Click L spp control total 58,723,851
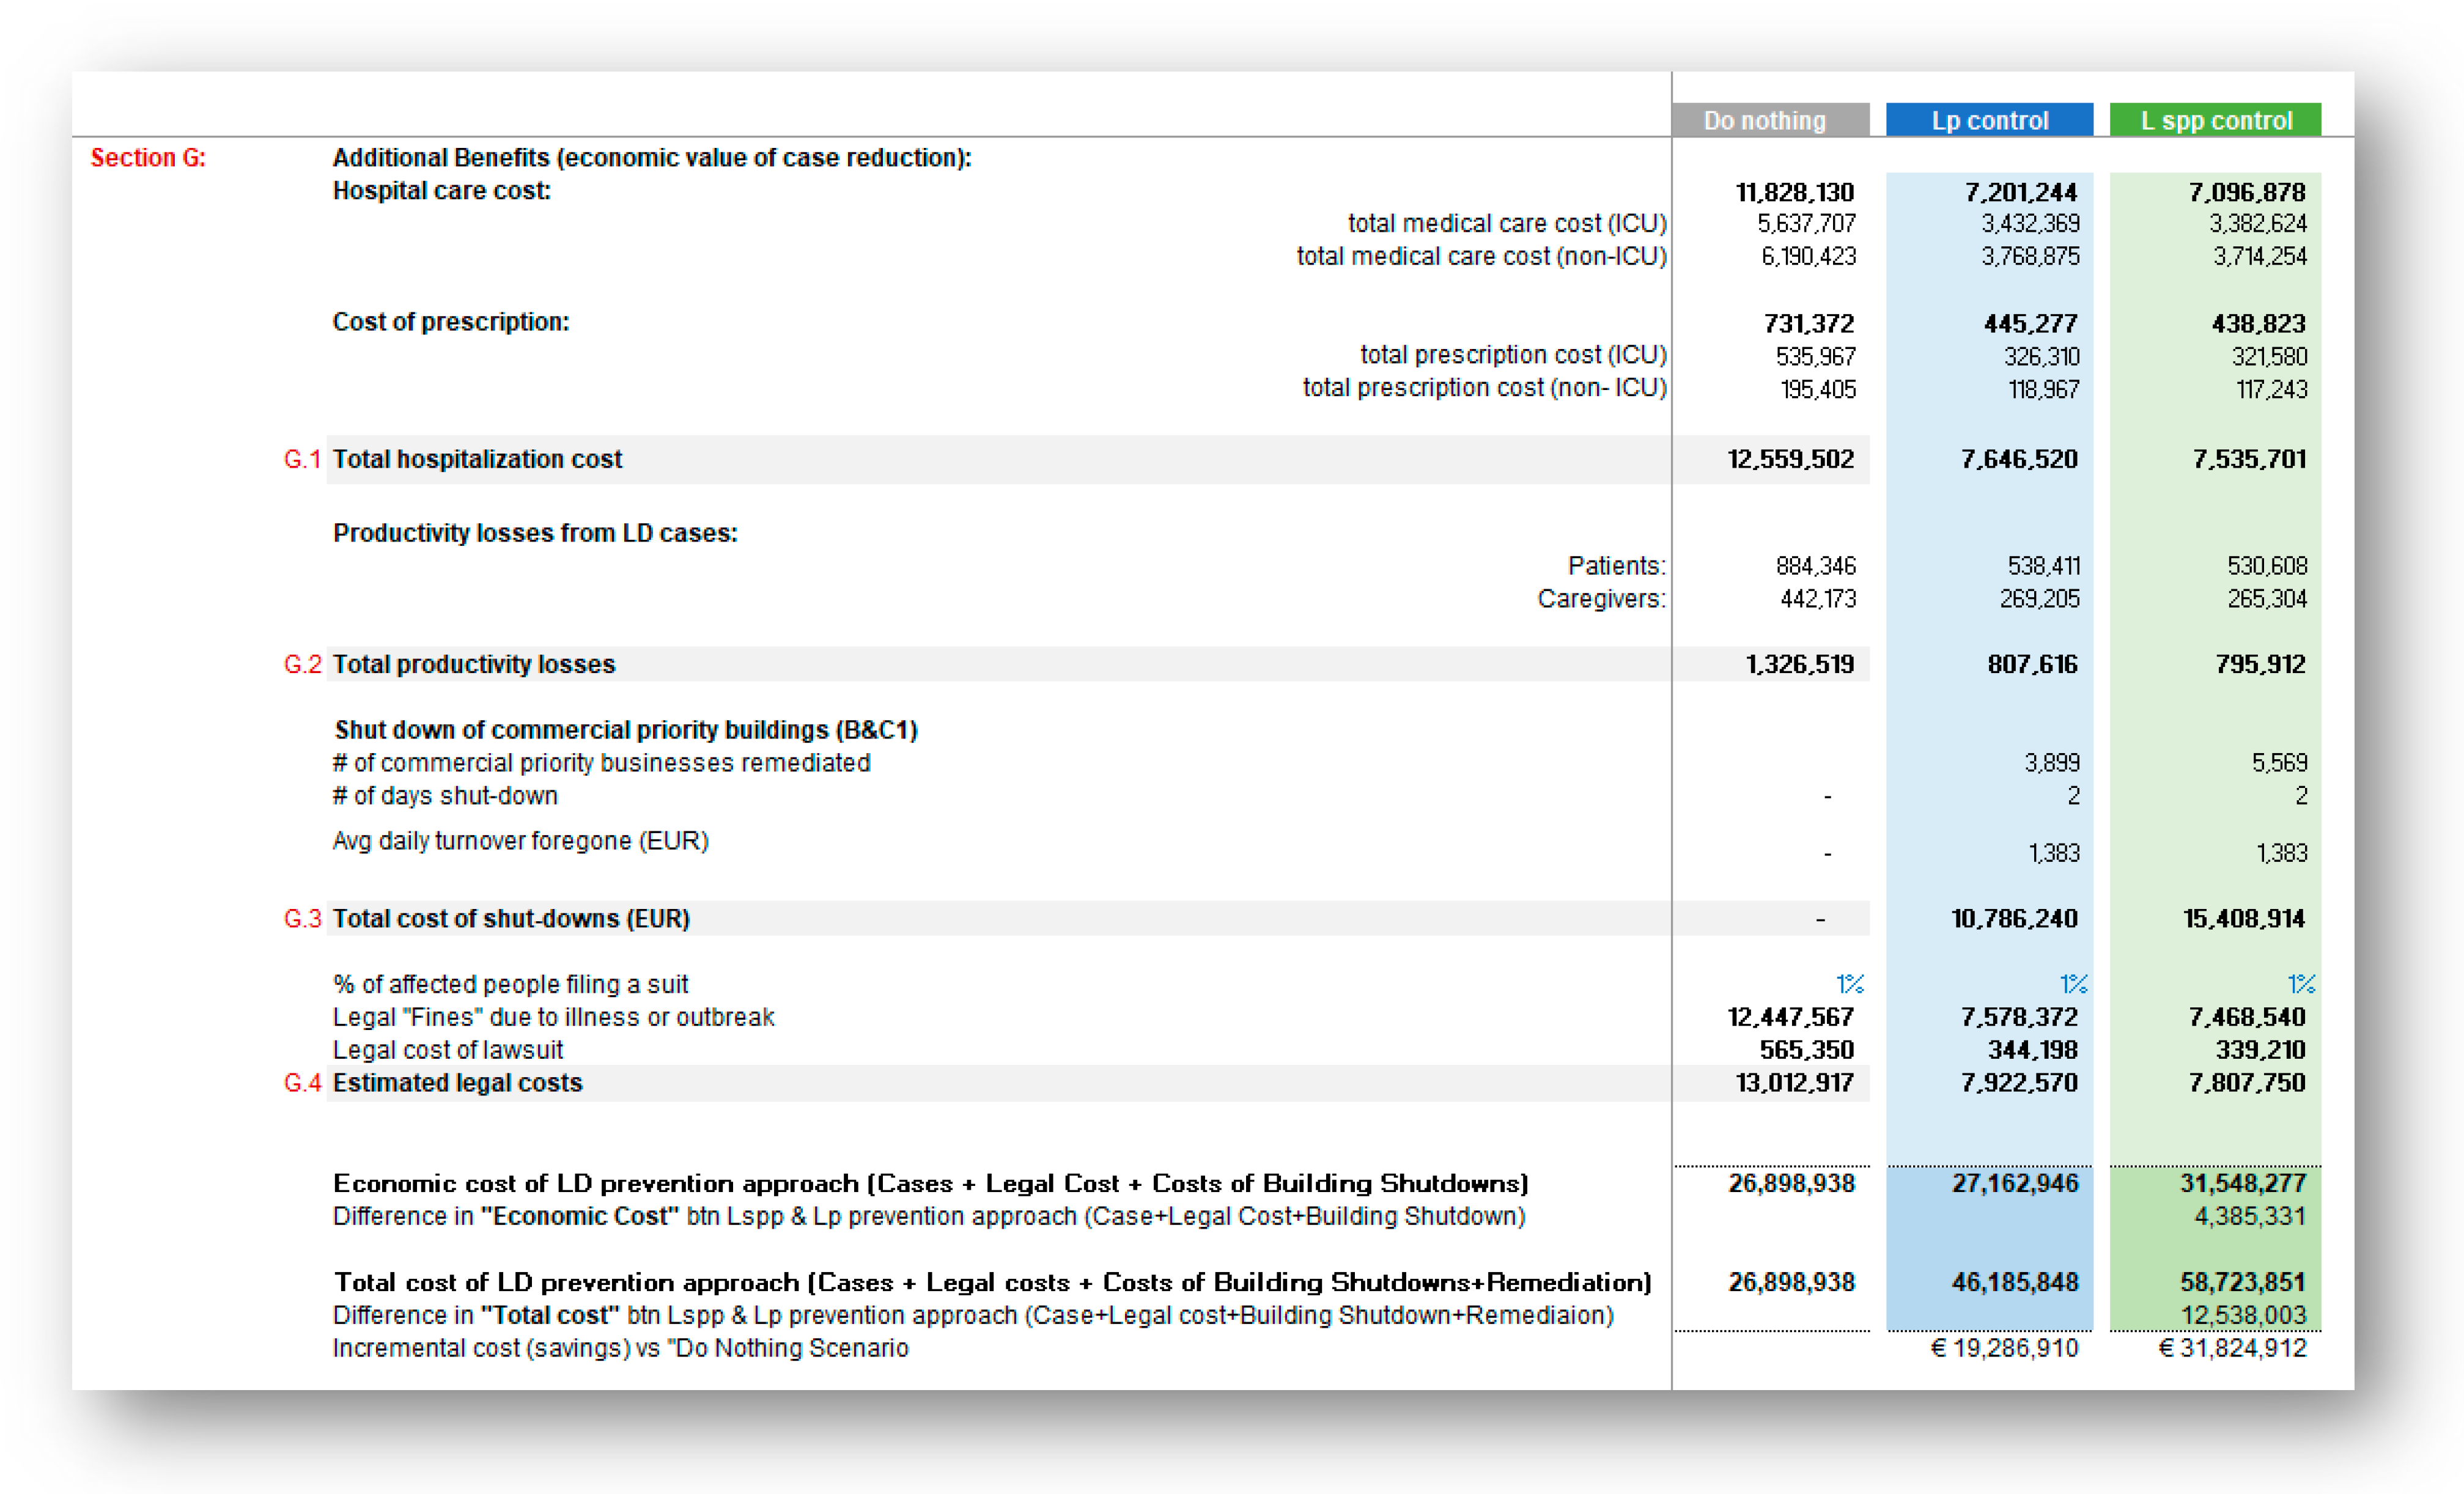Screen dimensions: 2464x1494 point(2242,1282)
